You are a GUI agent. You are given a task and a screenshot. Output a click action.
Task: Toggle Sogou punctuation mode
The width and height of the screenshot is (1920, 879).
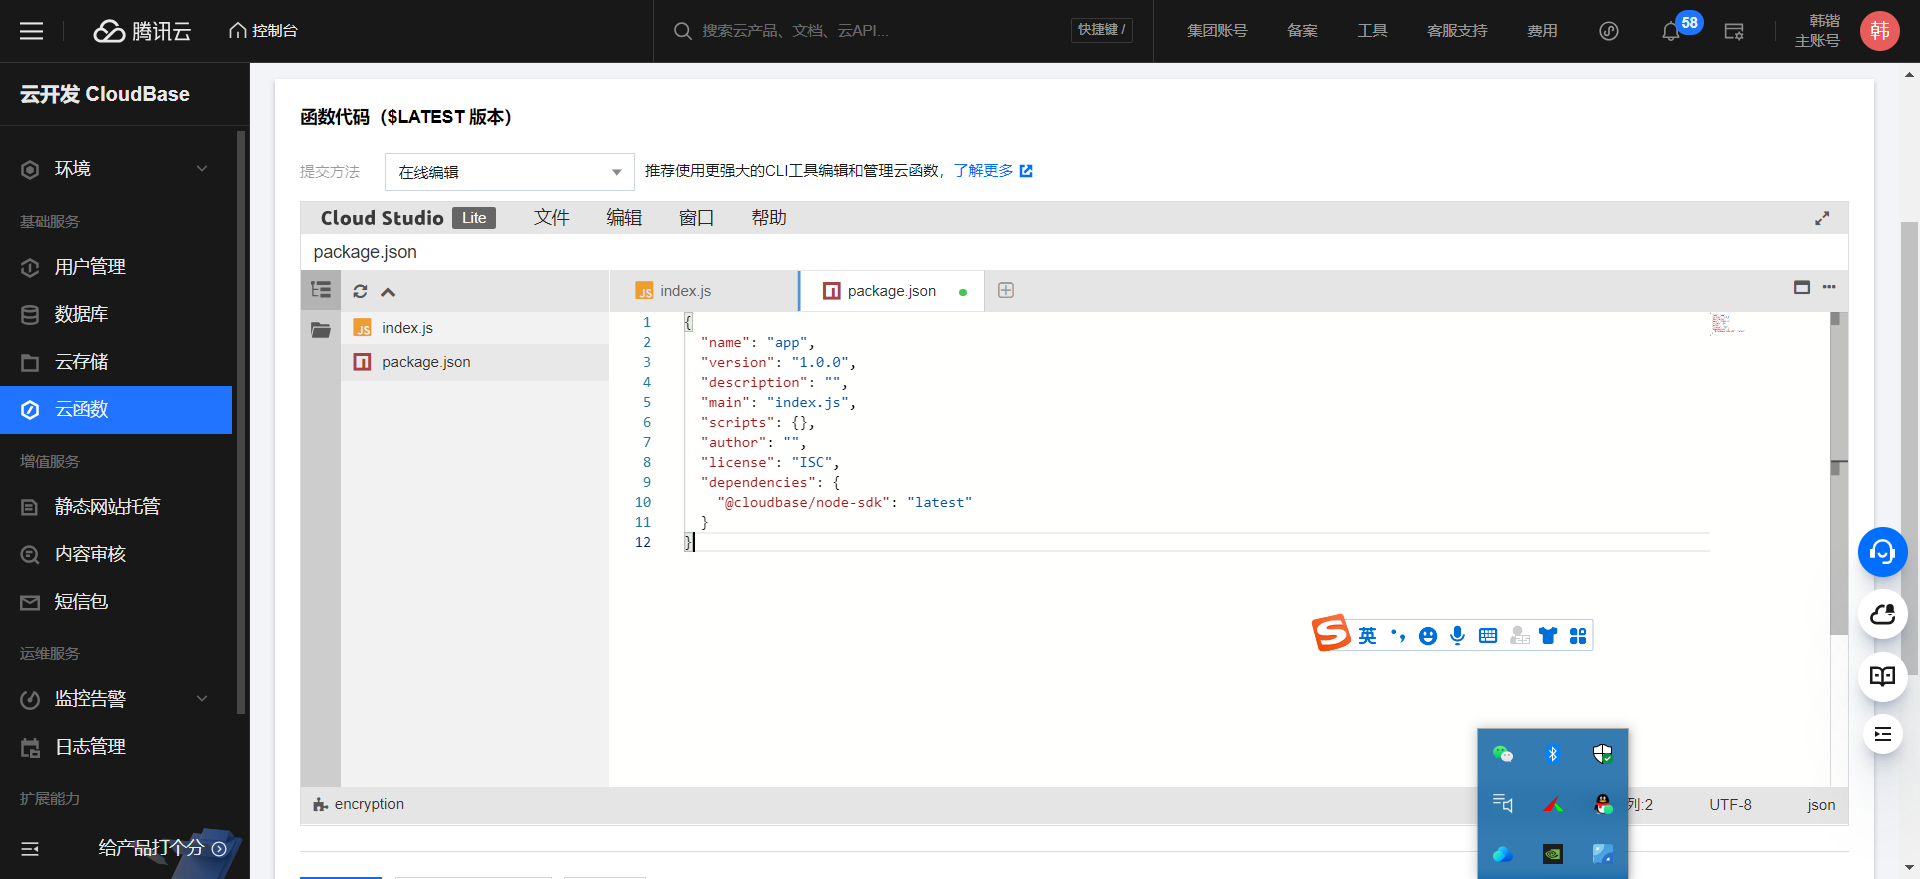tap(1398, 636)
